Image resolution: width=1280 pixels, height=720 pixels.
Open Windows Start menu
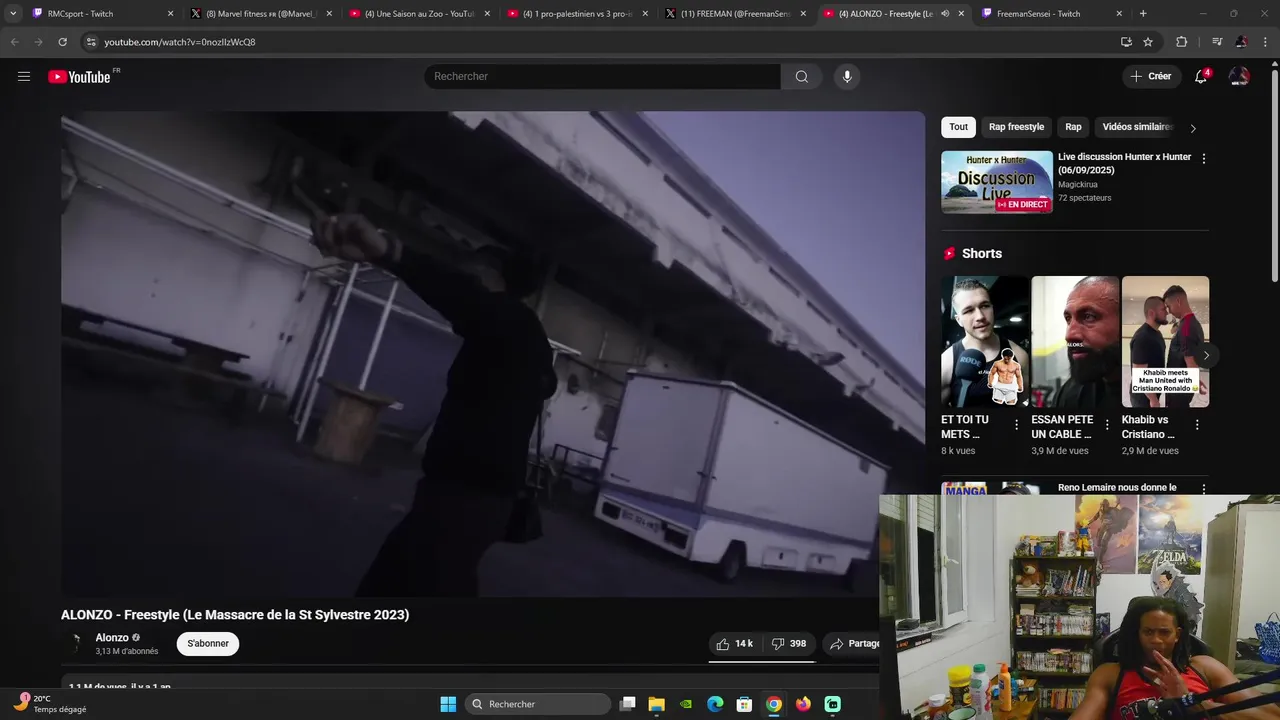[x=448, y=704]
